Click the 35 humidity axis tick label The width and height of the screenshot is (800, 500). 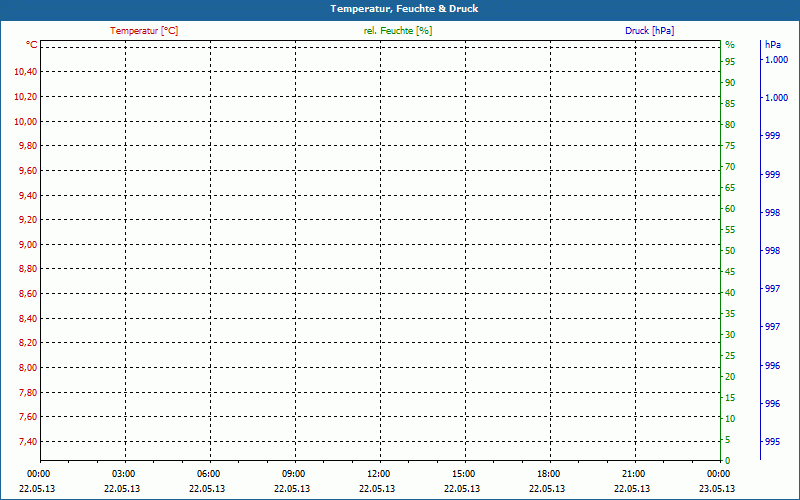coord(730,314)
